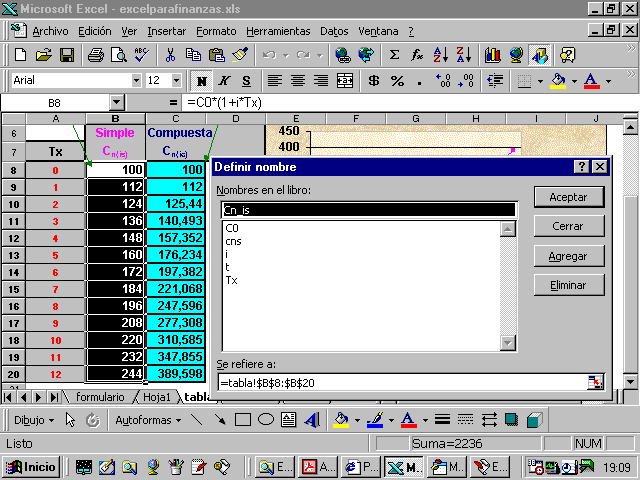Open the Dibujo drawing menu
The width and height of the screenshot is (640, 480).
[x=34, y=420]
